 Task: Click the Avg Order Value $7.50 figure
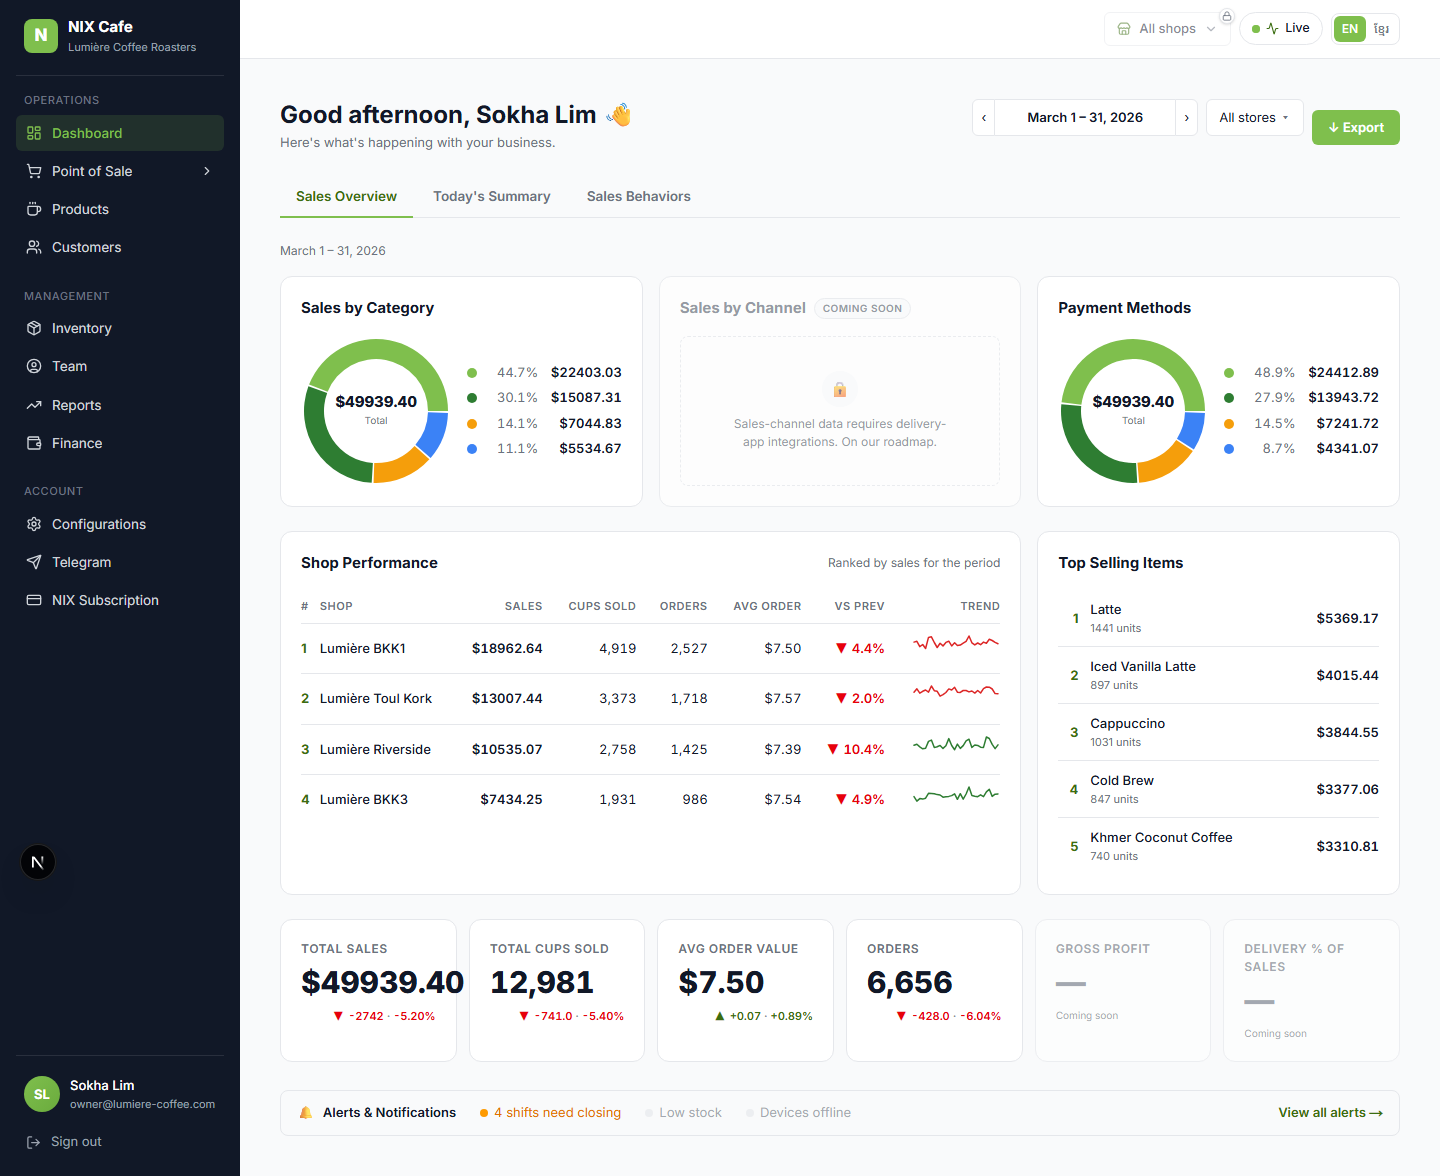coord(721,983)
